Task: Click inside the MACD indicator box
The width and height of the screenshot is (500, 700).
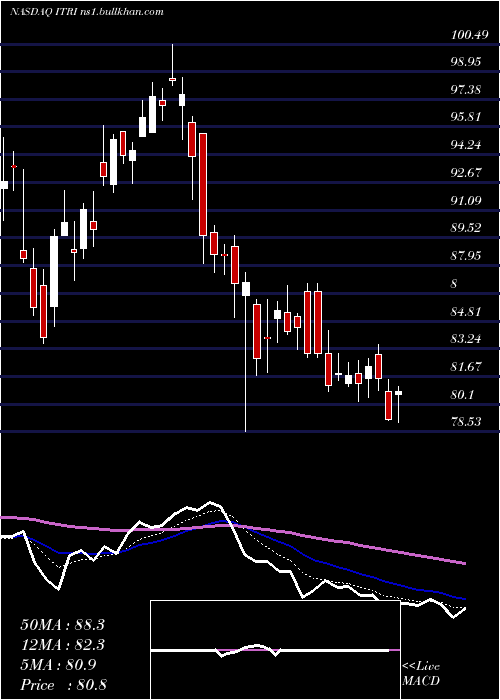Action: tap(275, 650)
